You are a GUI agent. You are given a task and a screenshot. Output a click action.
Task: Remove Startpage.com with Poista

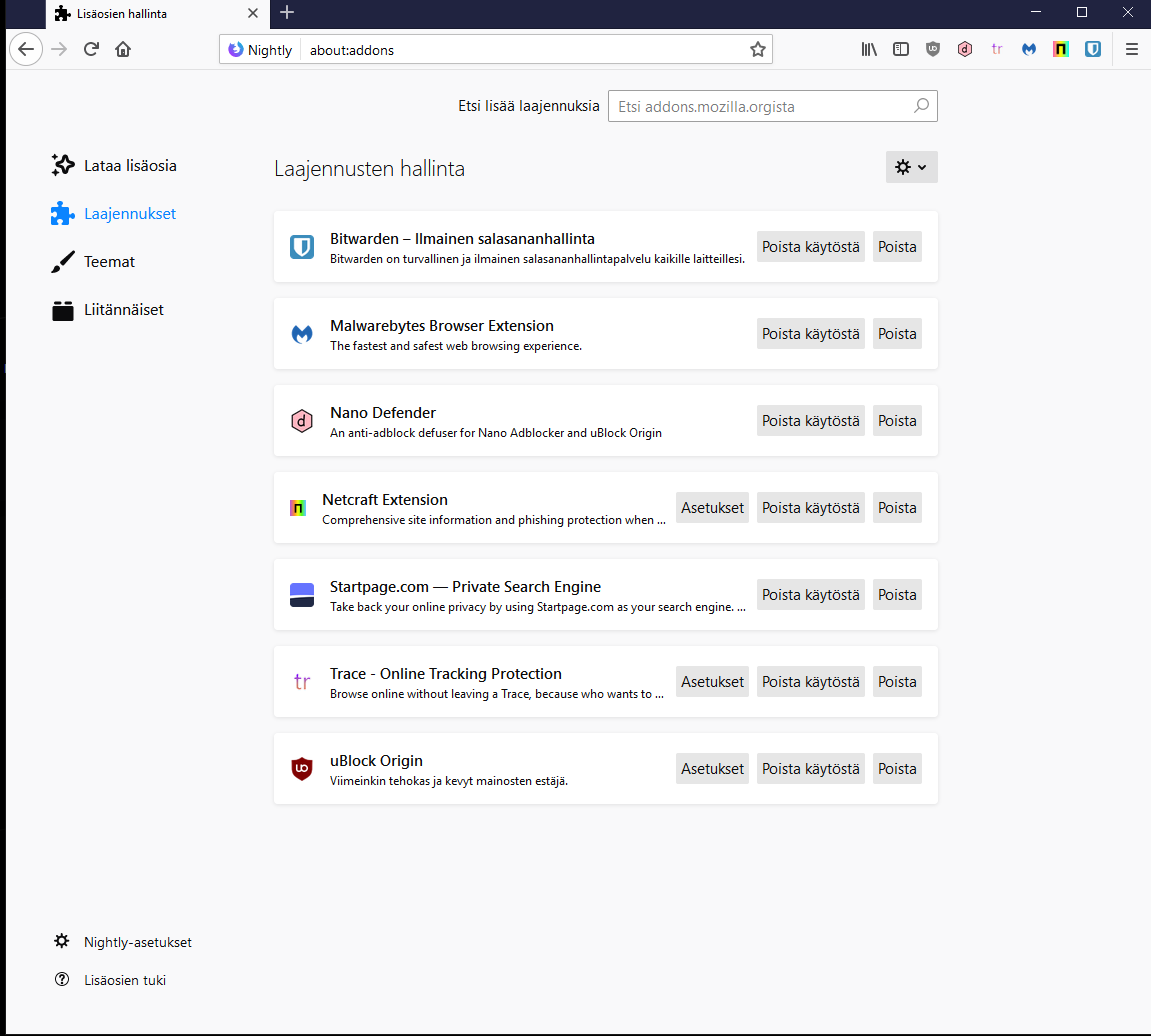pyautogui.click(x=897, y=595)
